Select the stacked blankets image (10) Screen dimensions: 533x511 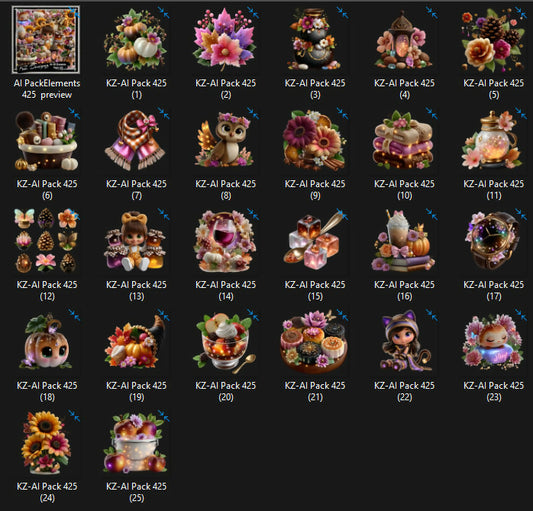click(x=404, y=140)
